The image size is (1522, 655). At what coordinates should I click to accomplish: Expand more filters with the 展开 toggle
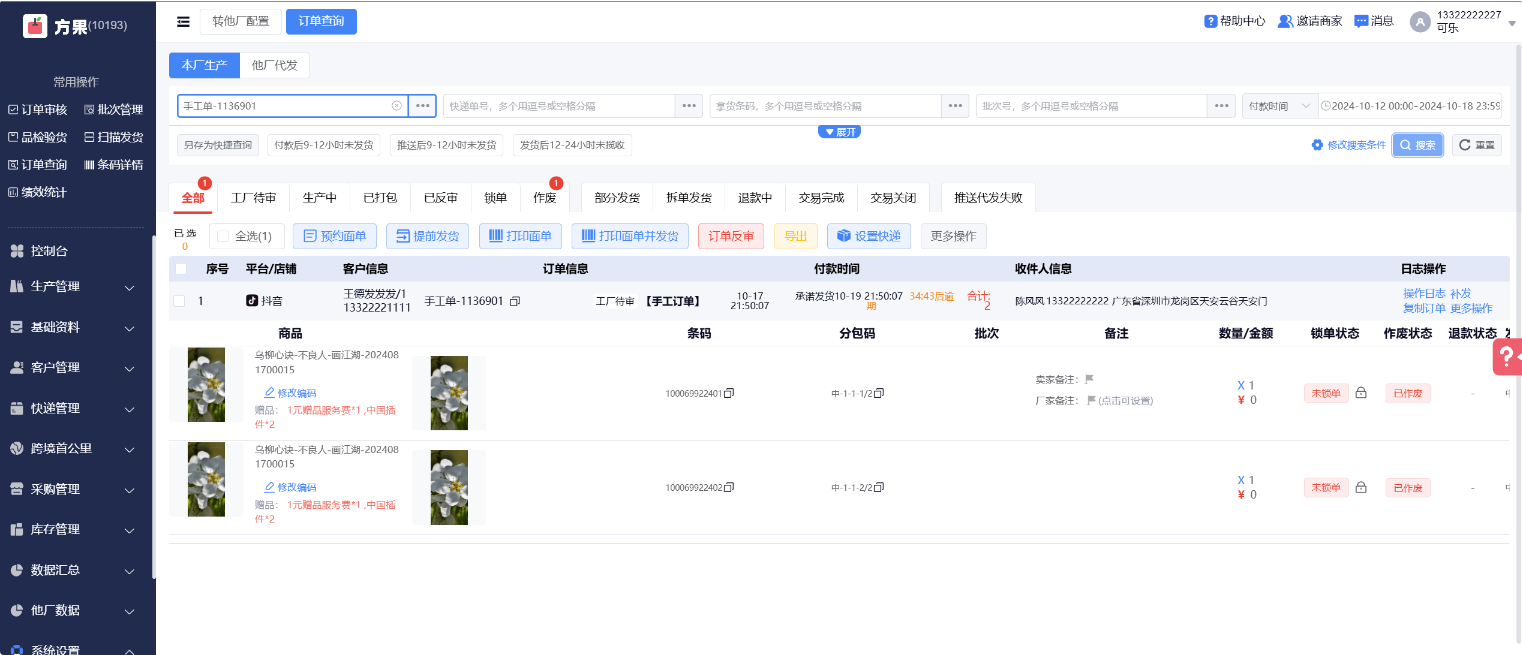[x=839, y=132]
